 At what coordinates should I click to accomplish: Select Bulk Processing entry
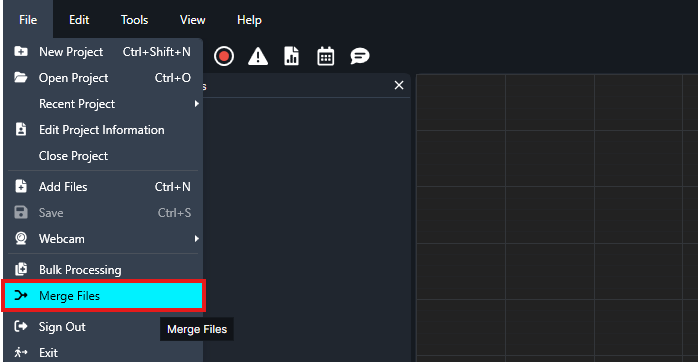pyautogui.click(x=103, y=270)
